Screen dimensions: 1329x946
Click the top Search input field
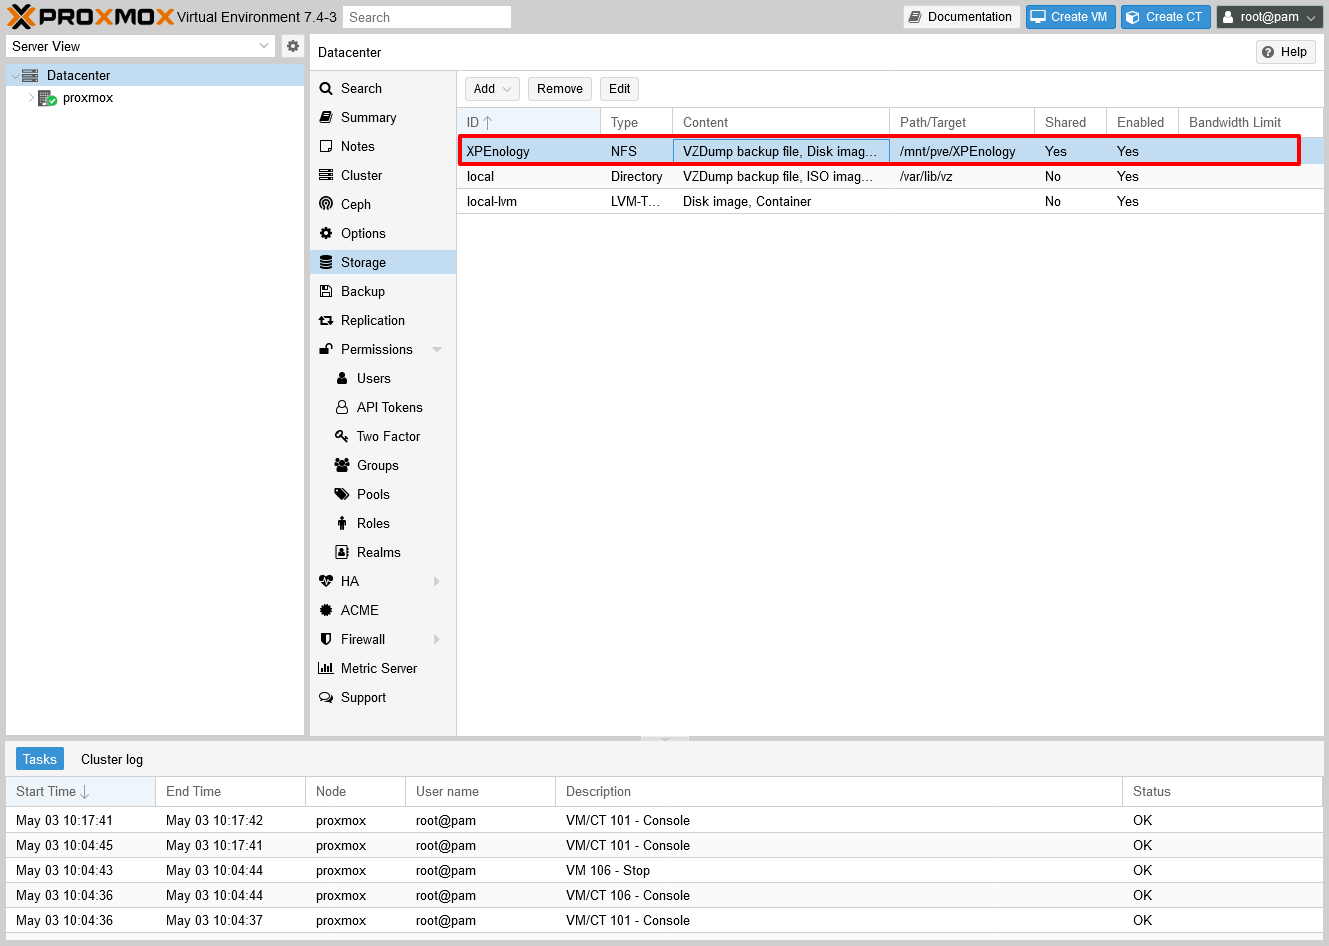click(427, 17)
